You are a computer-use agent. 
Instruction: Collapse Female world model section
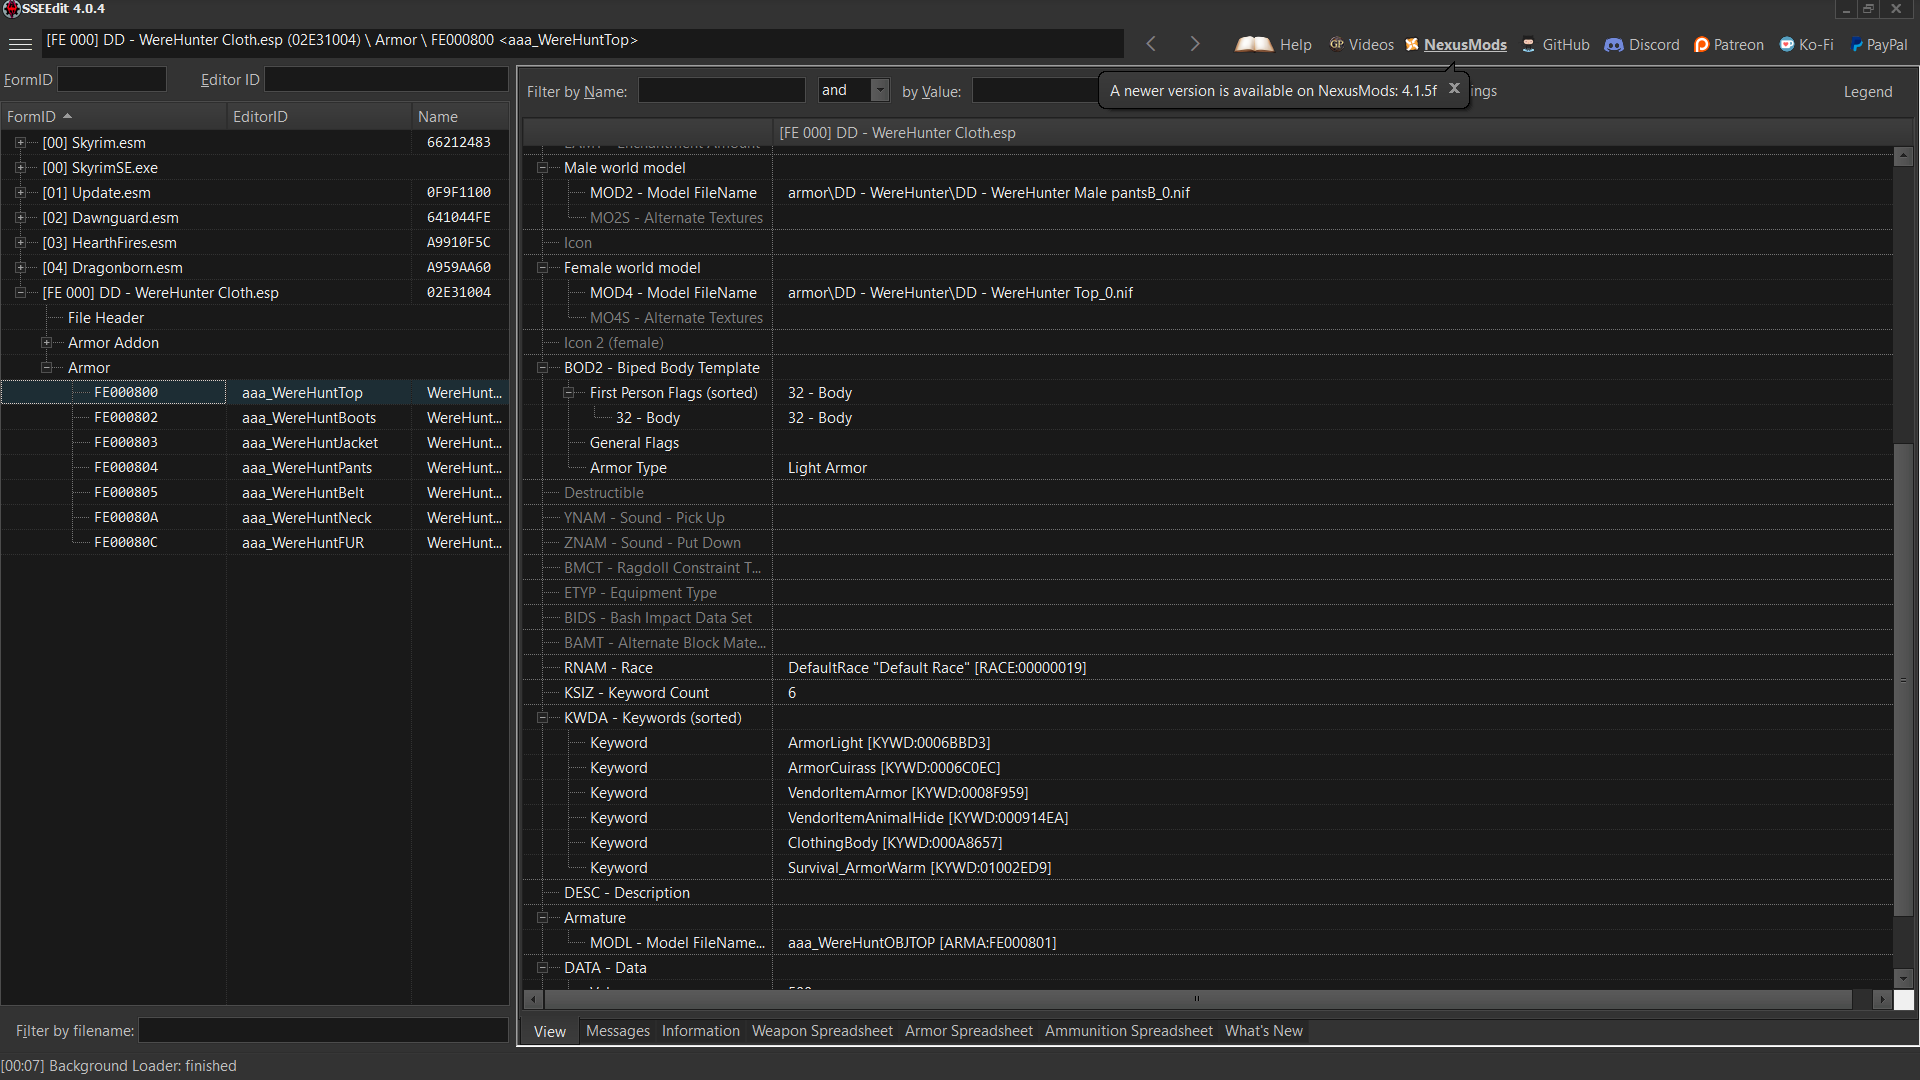543,267
